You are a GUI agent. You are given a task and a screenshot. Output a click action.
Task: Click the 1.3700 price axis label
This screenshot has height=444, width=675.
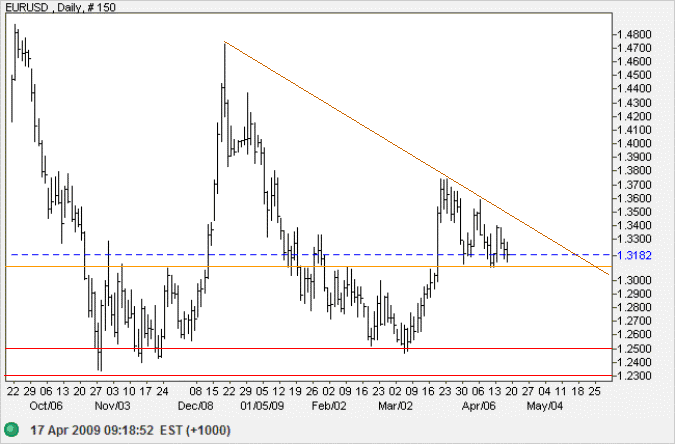[635, 184]
